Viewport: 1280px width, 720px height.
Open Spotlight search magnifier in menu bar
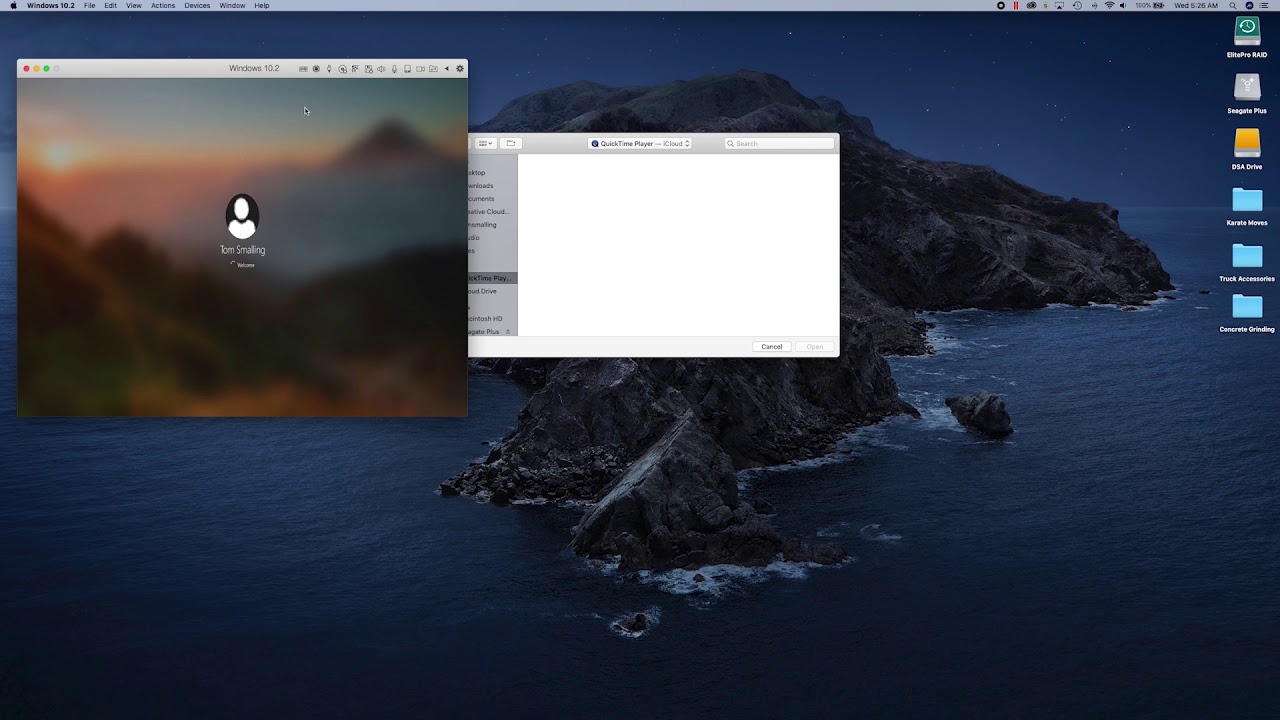[1233, 6]
